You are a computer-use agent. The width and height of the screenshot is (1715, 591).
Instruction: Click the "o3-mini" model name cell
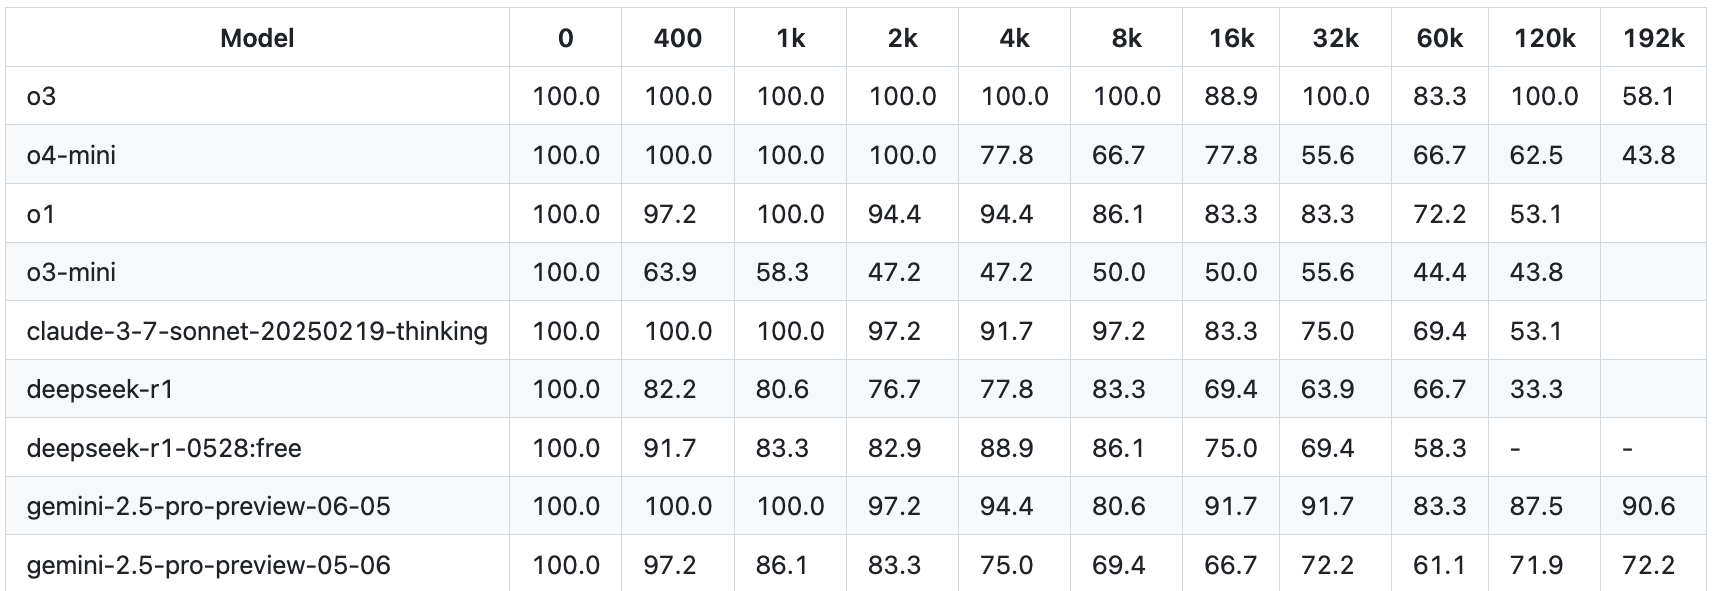71,272
